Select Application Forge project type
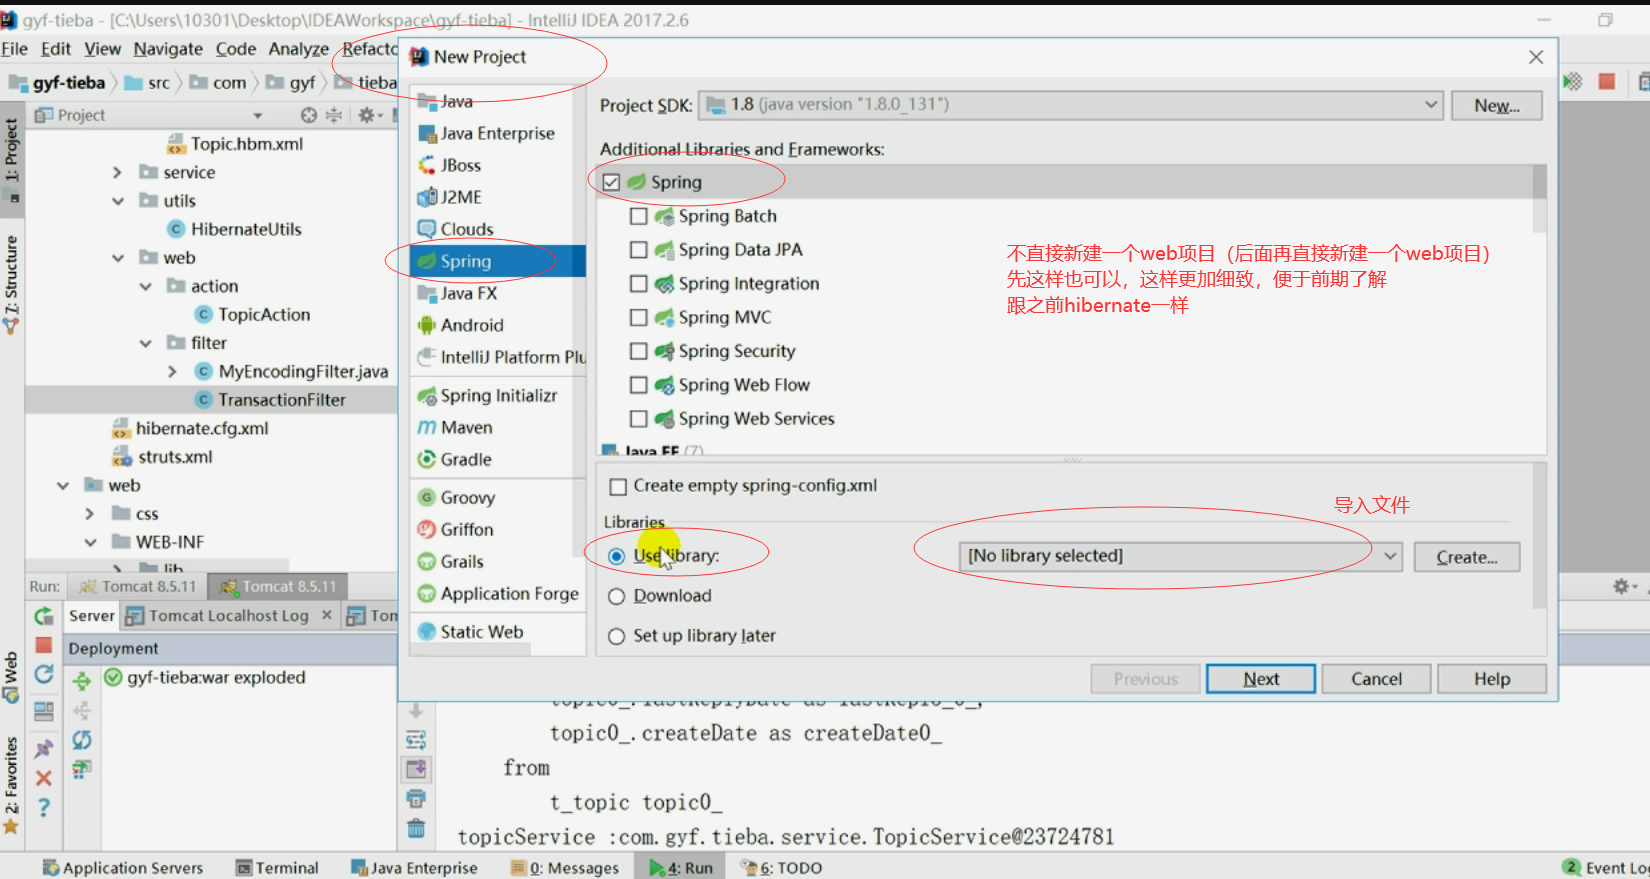This screenshot has width=1650, height=879. (x=497, y=593)
